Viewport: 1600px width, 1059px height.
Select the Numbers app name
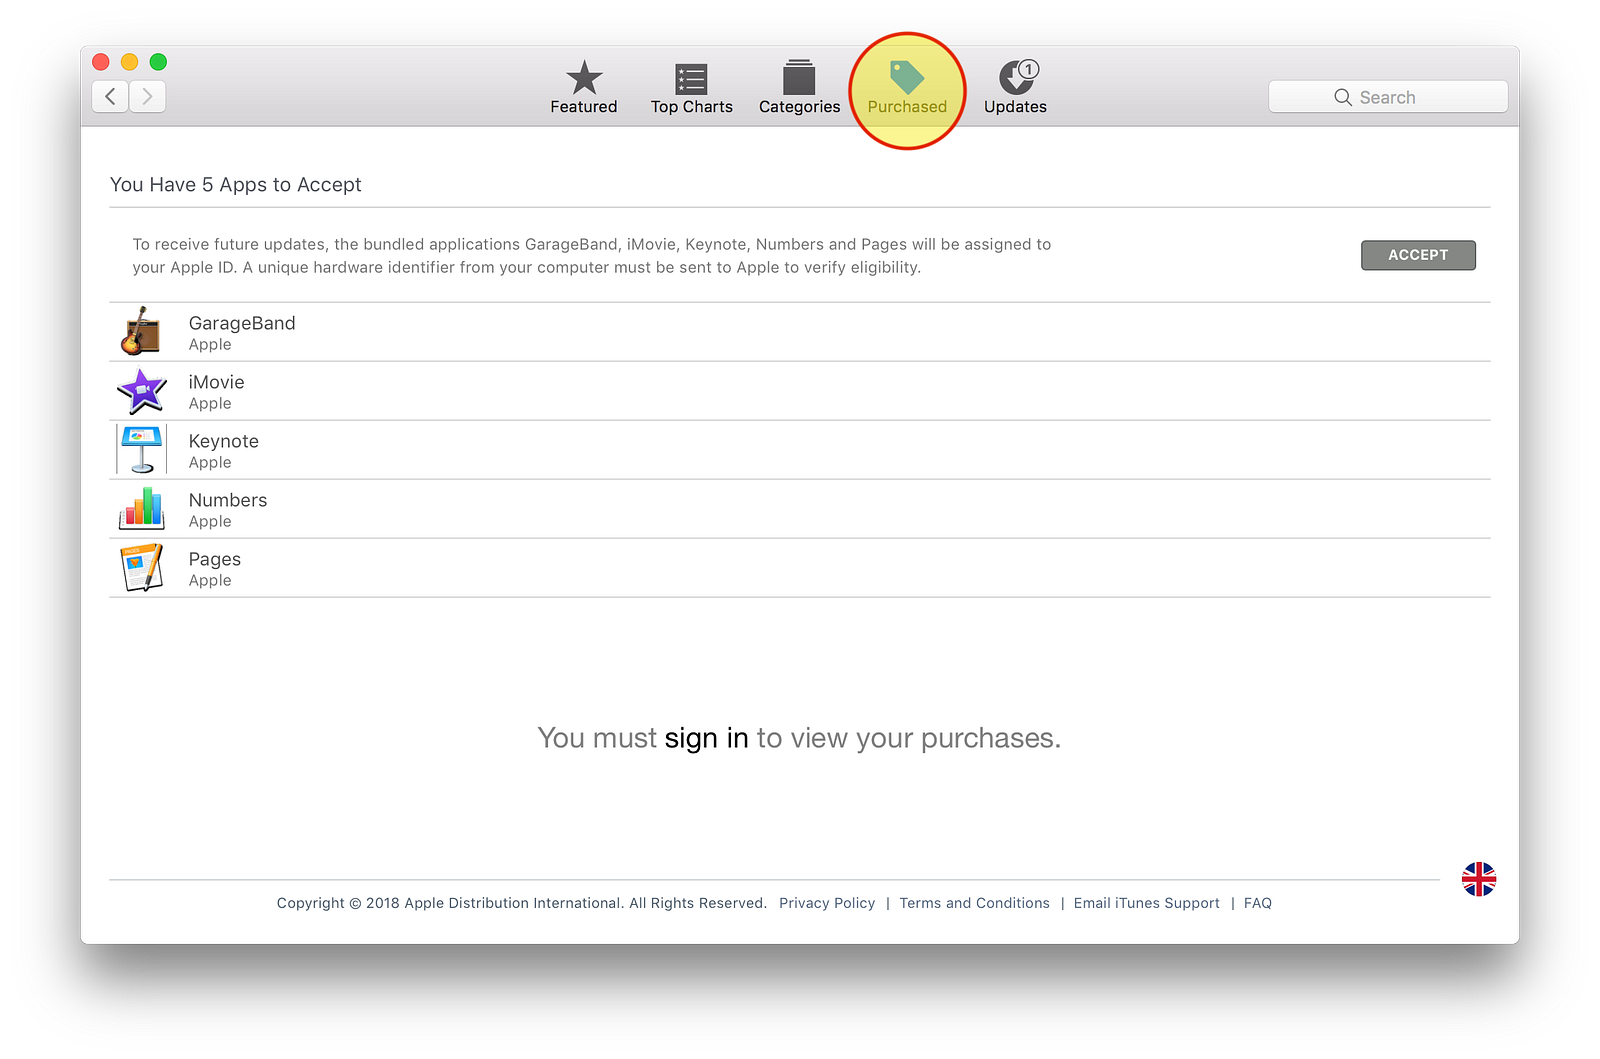[x=228, y=500]
